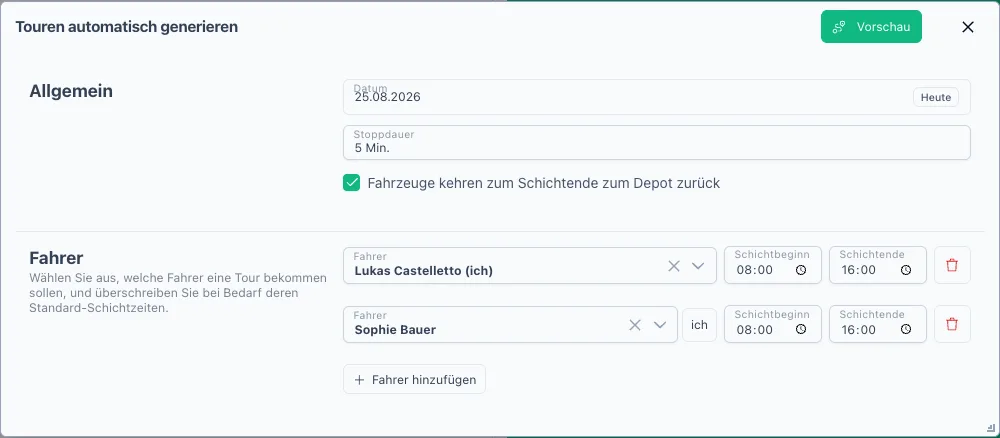Expand the Lukas Castelletto driver dropdown
The width and height of the screenshot is (1000, 438).
click(698, 266)
